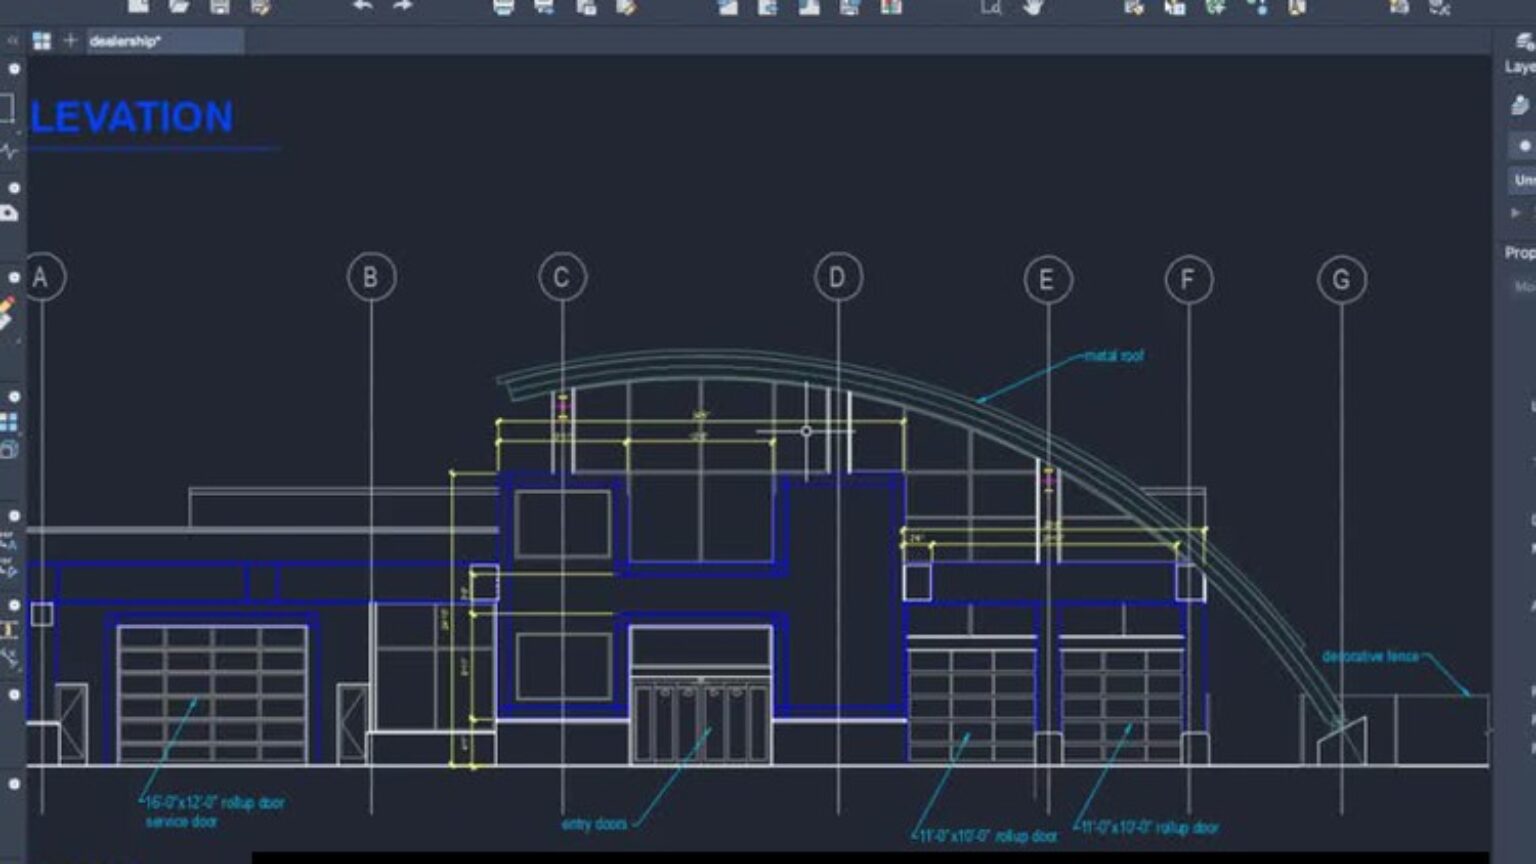Select the Text tool in the left sidebar
The width and height of the screenshot is (1536, 864).
pyautogui.click(x=8, y=632)
